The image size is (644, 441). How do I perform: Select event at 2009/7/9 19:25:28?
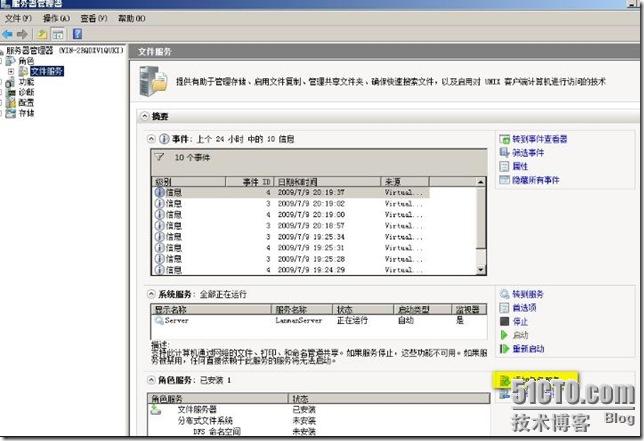(x=291, y=259)
